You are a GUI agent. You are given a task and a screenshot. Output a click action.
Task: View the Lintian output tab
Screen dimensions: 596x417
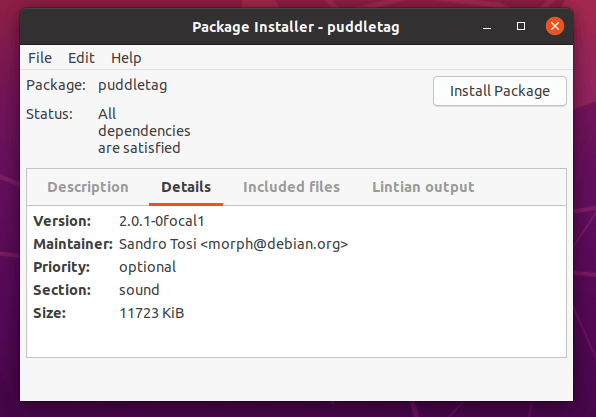423,187
